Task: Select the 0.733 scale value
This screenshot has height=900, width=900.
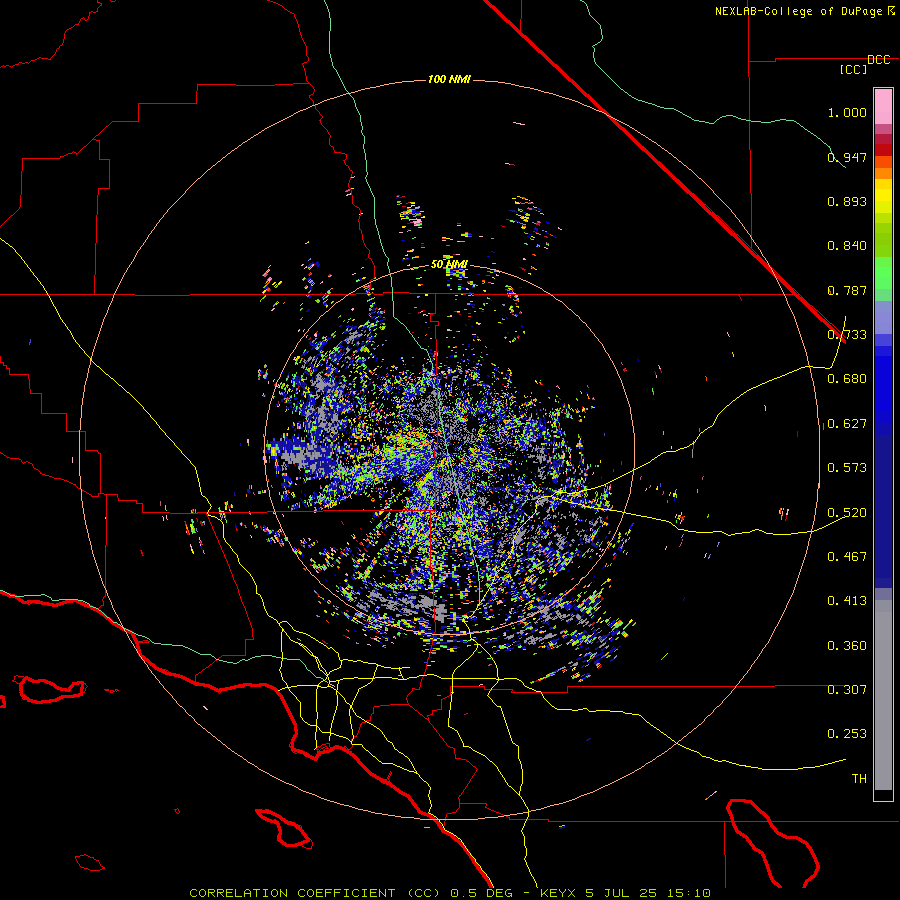Action: pos(847,335)
